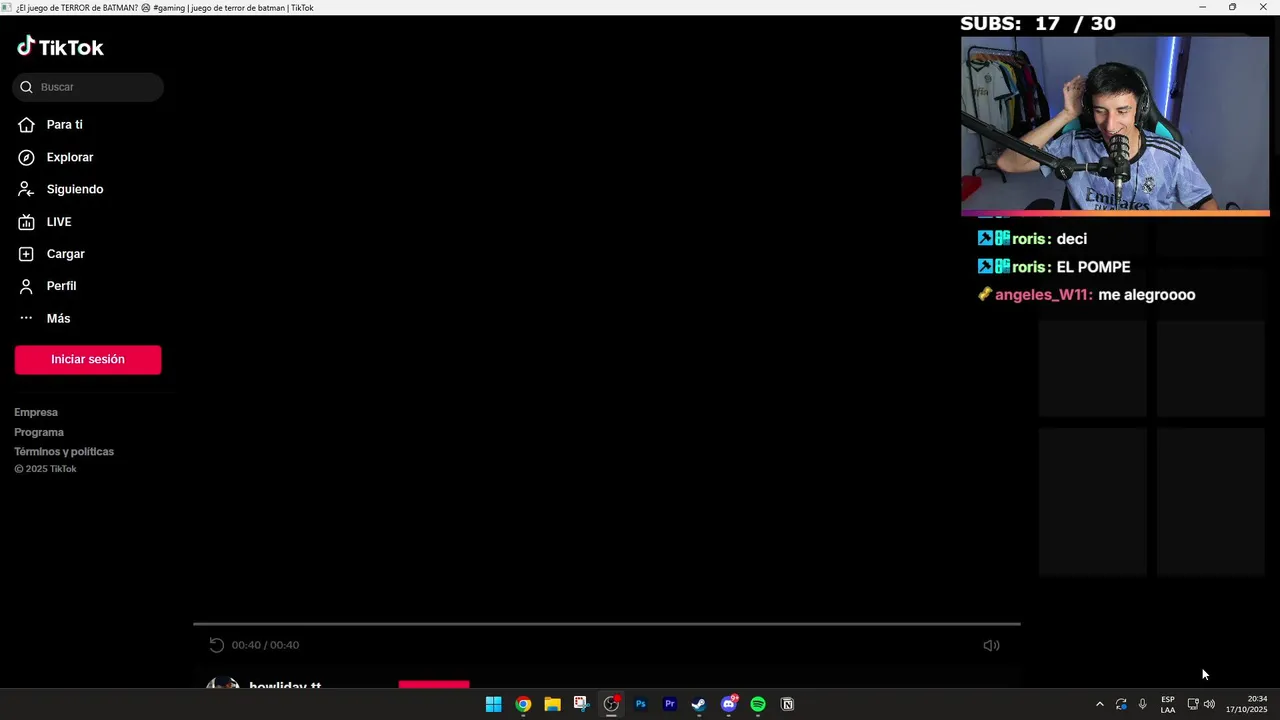Click the streamer webcam overlay

(1115, 125)
